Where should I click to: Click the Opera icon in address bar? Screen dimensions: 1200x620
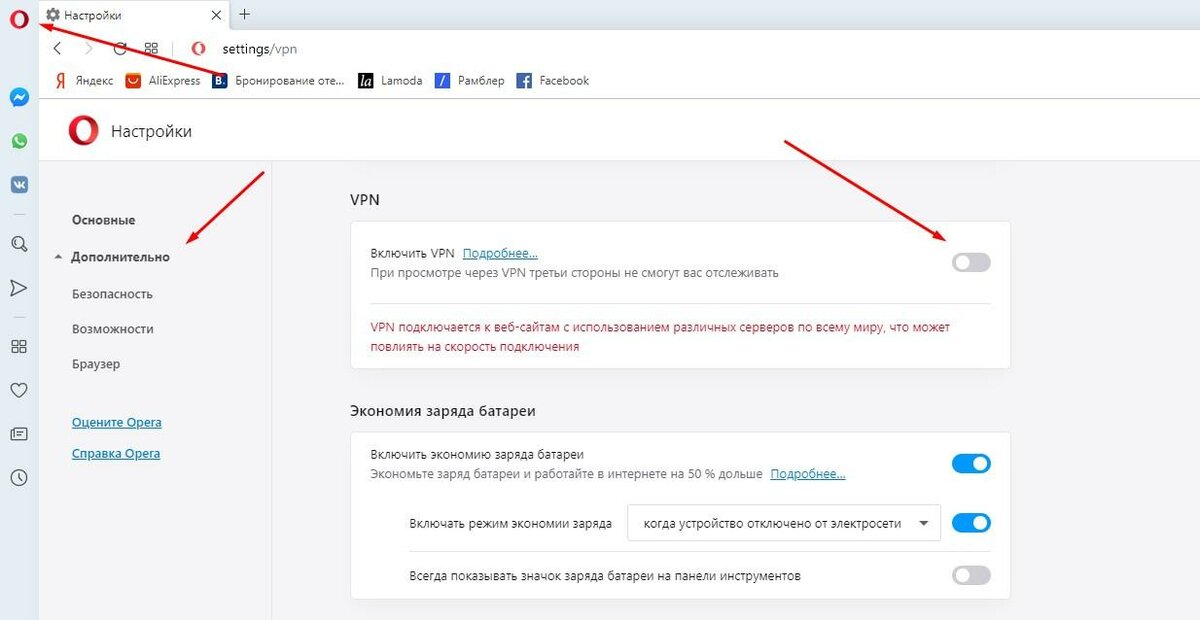198,48
